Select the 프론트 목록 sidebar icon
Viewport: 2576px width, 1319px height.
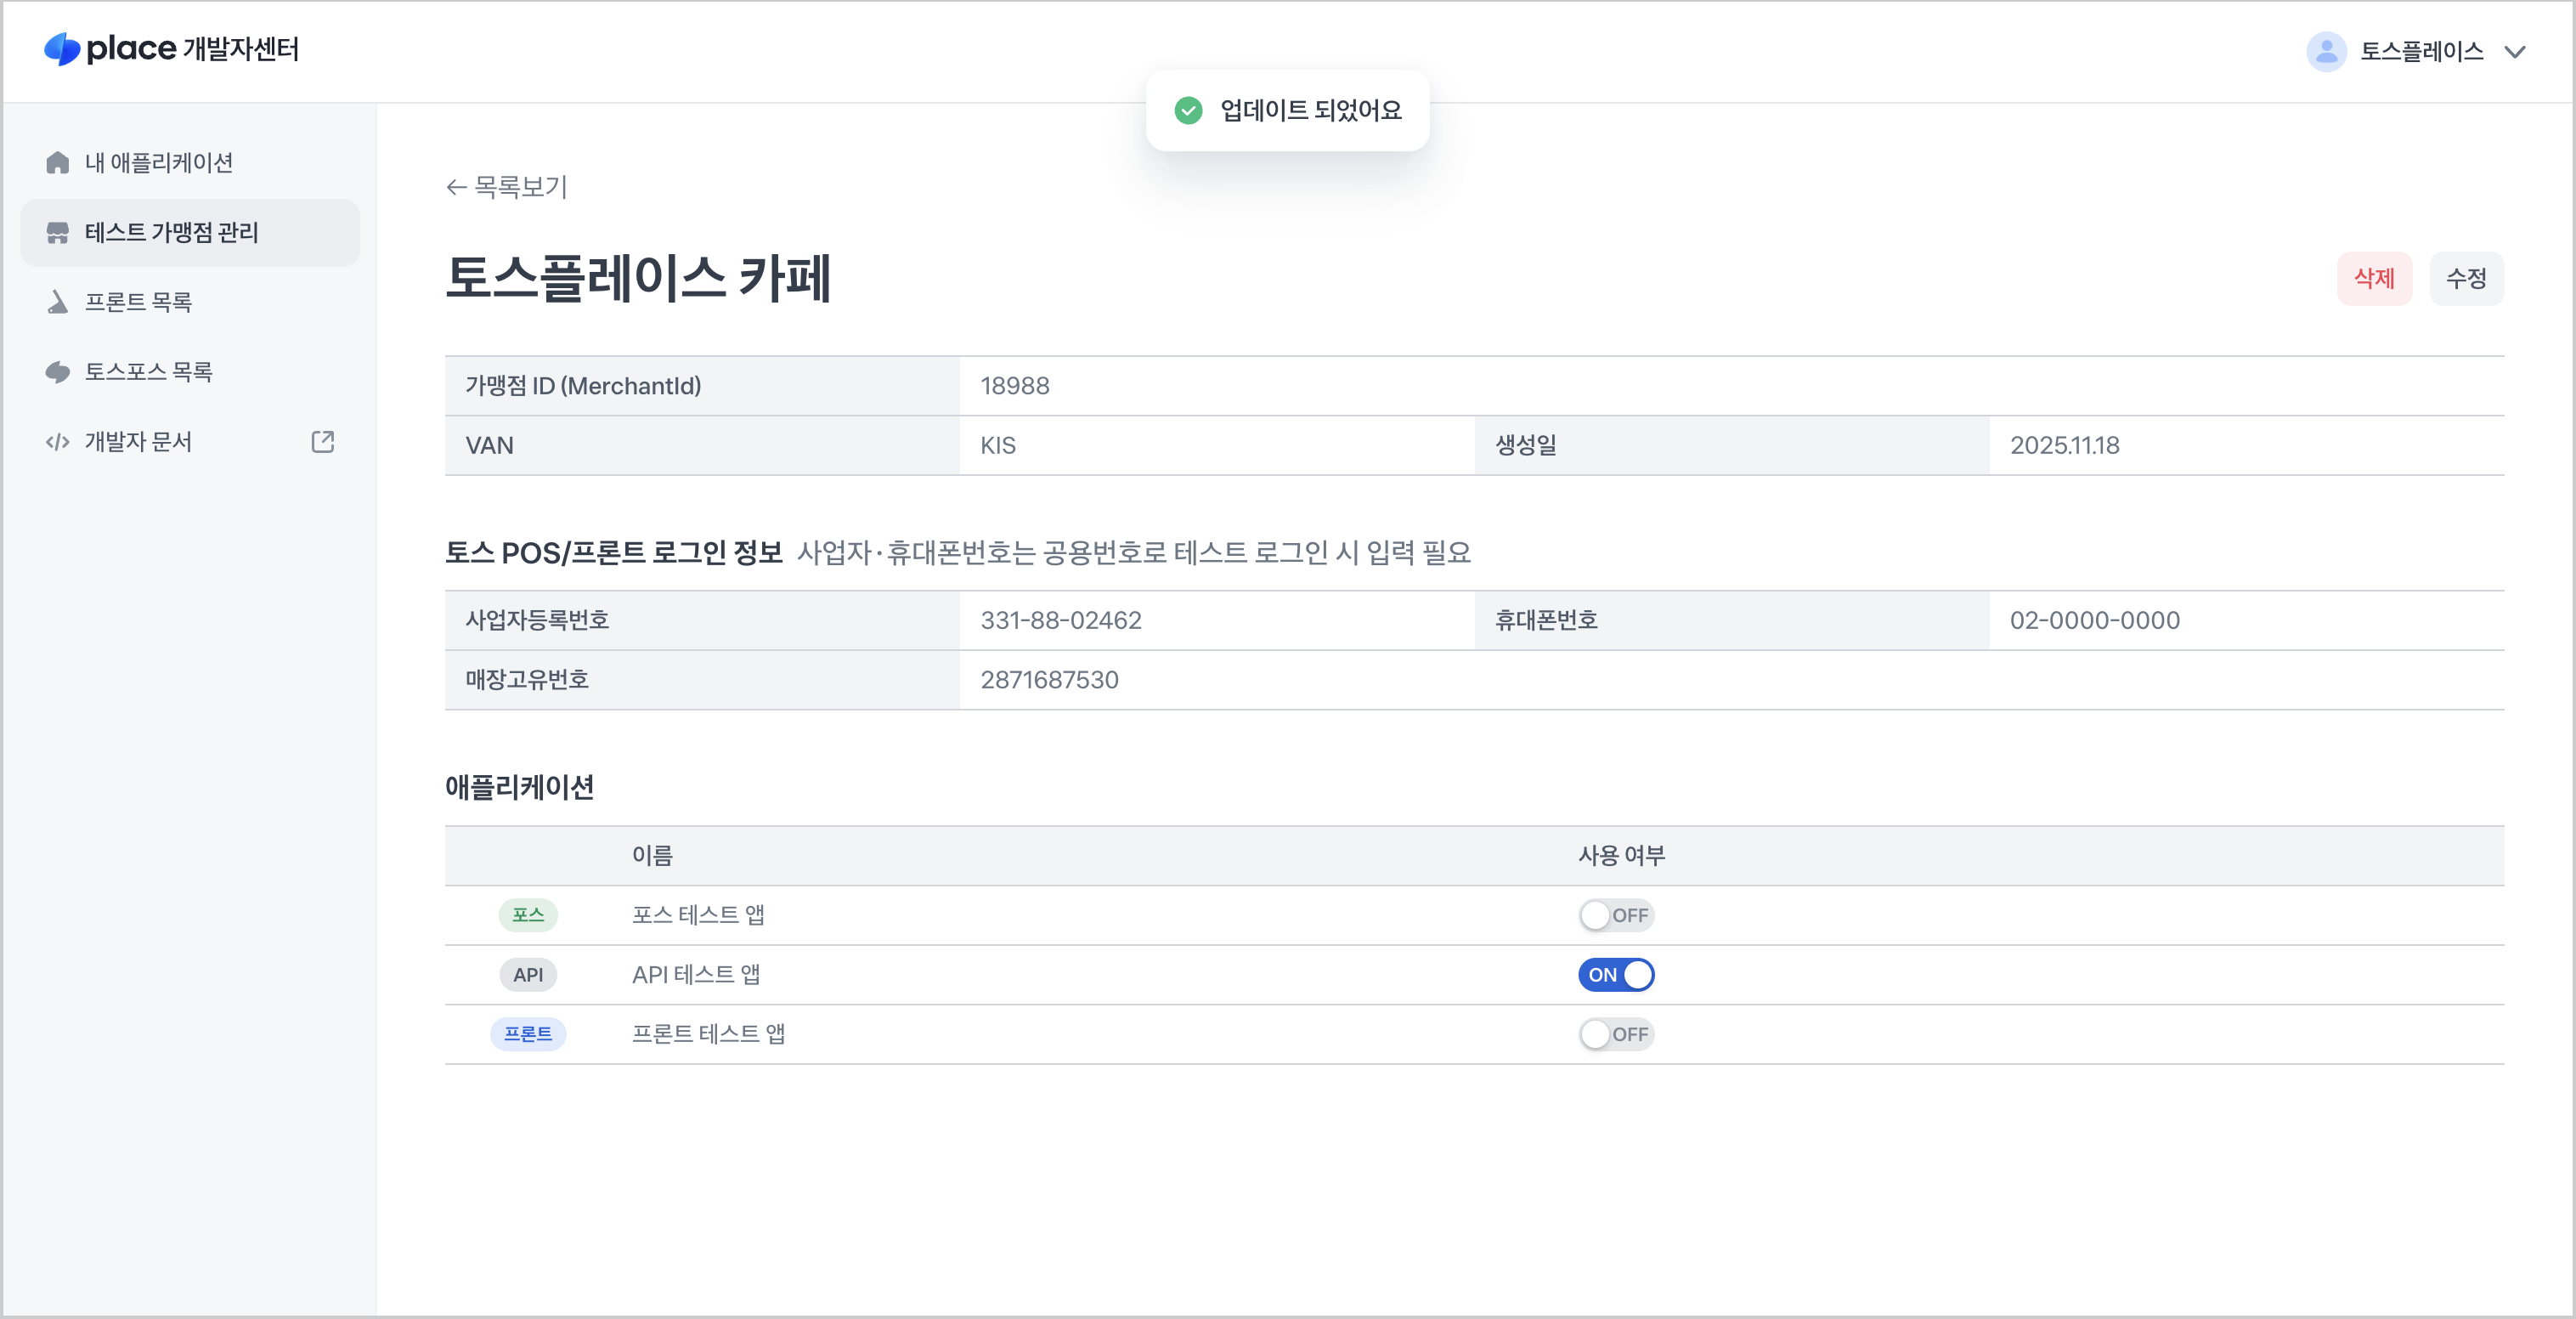point(57,302)
